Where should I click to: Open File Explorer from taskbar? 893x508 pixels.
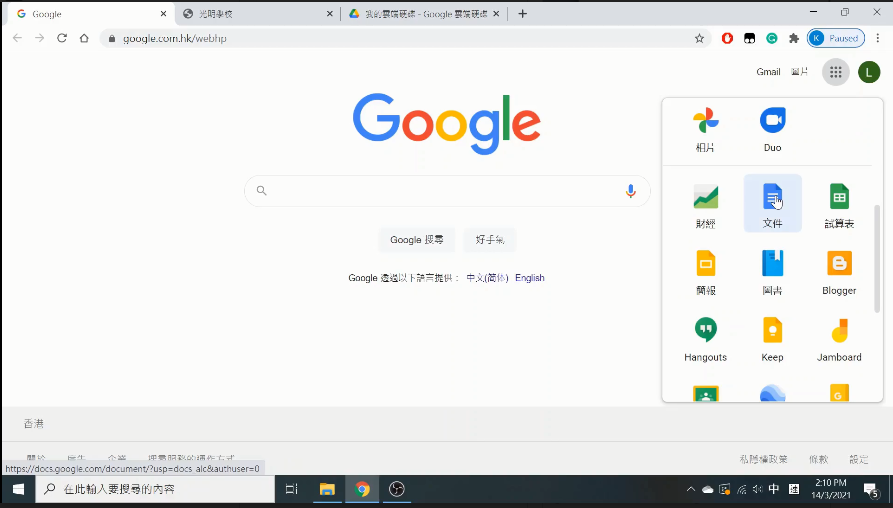pos(327,489)
